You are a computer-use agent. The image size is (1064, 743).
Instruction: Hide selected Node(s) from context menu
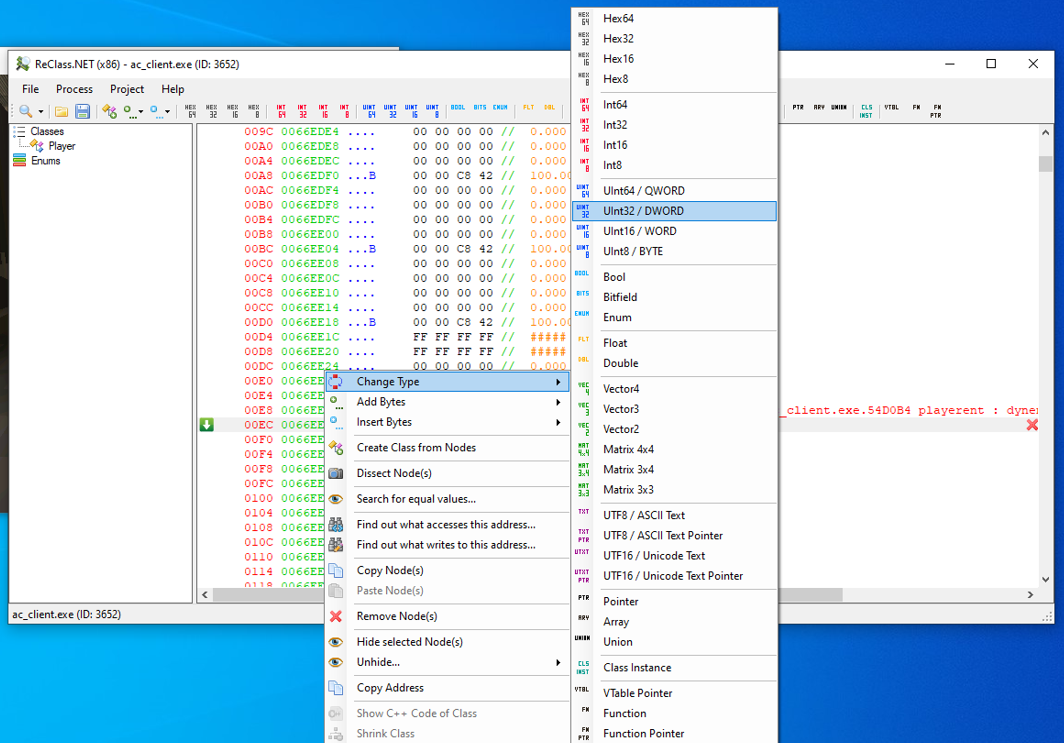(409, 642)
